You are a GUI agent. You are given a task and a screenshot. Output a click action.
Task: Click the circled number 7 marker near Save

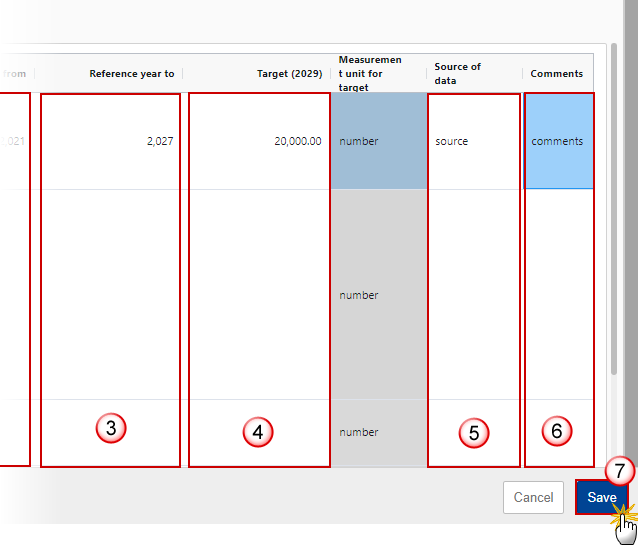click(620, 470)
